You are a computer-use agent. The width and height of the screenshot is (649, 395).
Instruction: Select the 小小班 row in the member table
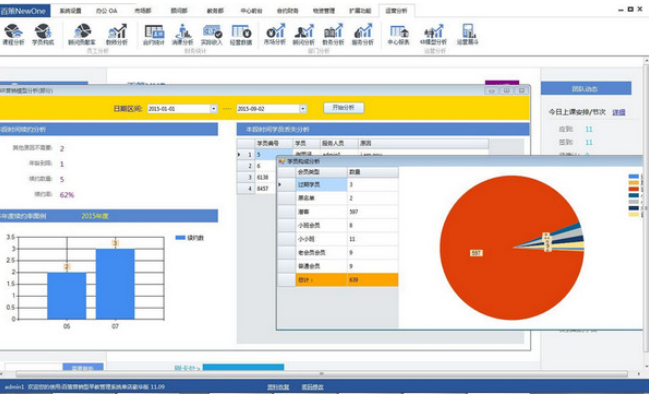pos(338,239)
